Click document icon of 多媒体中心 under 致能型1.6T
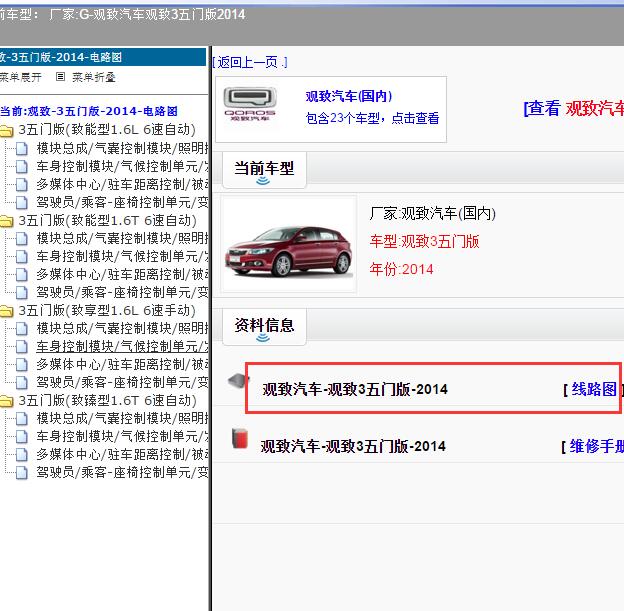This screenshot has height=611, width=624. (x=21, y=274)
